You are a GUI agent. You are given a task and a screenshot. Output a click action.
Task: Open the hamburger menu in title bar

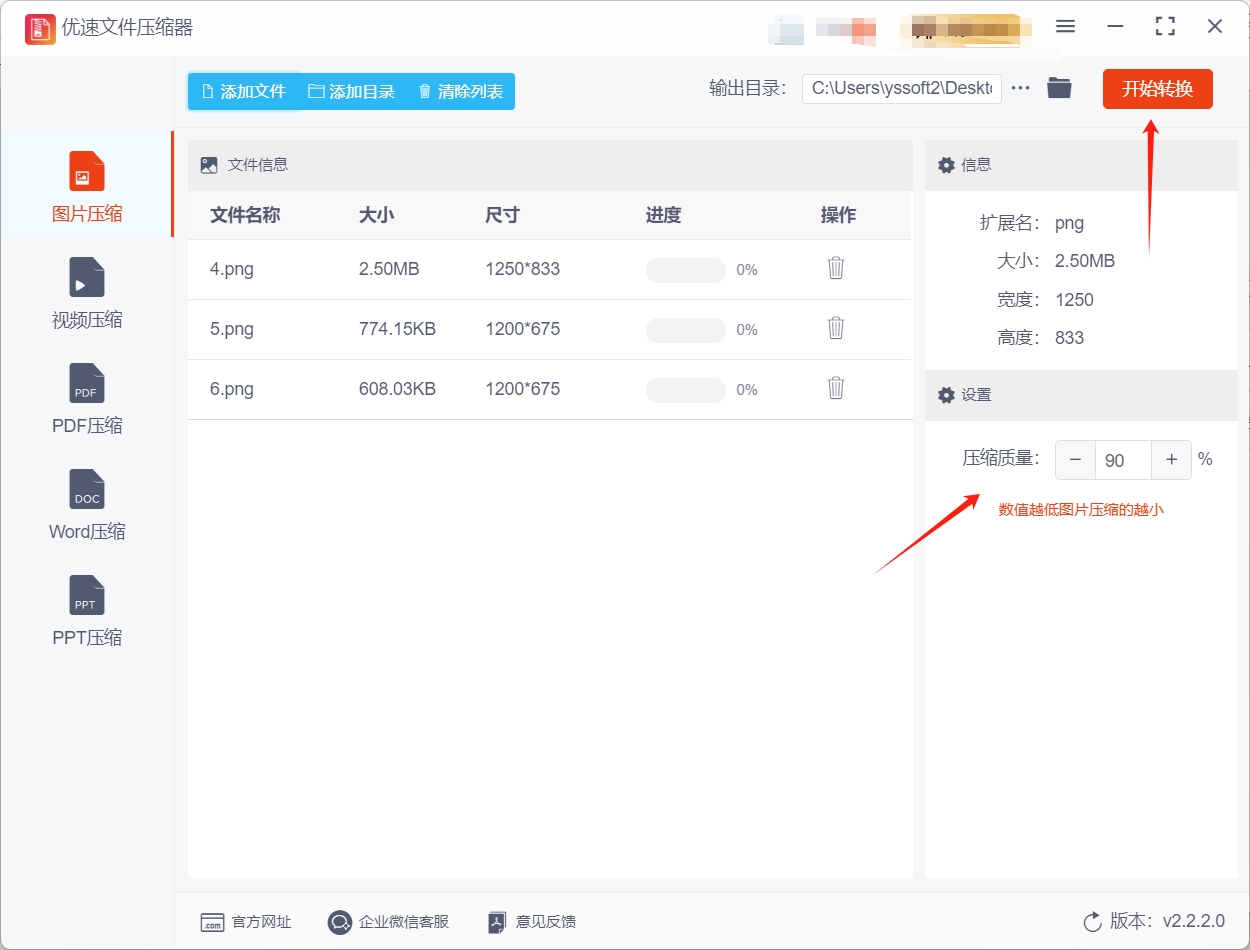point(1065,27)
